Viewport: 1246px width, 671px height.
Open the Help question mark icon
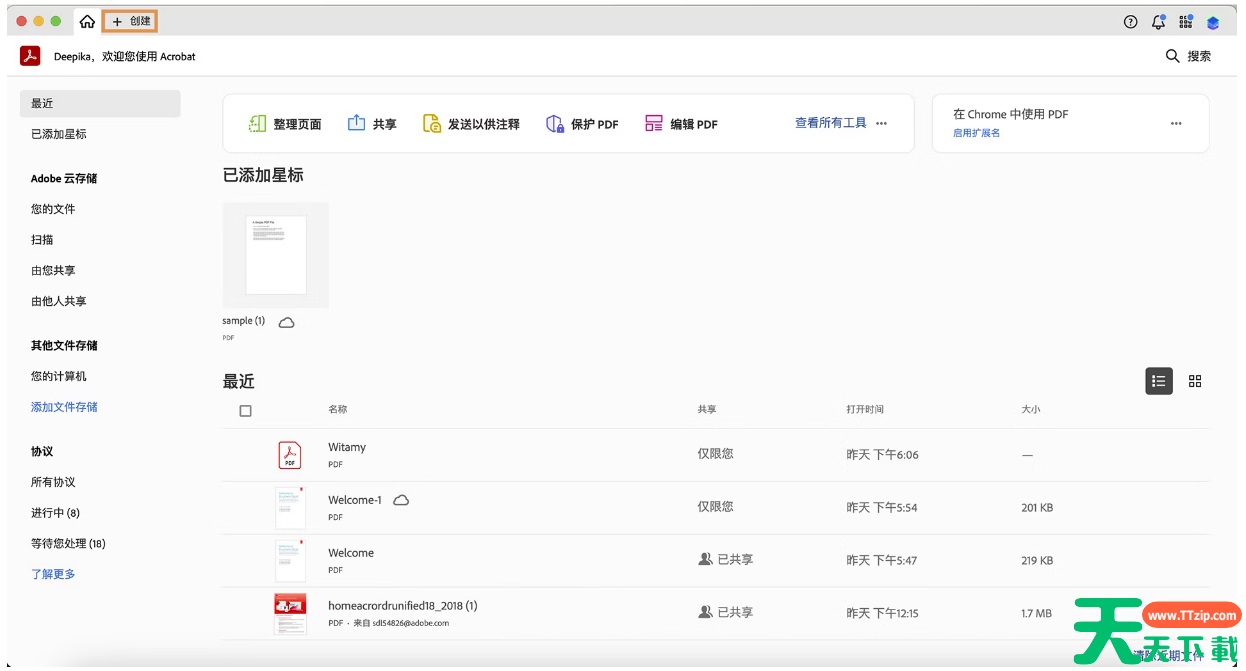coord(1131,22)
